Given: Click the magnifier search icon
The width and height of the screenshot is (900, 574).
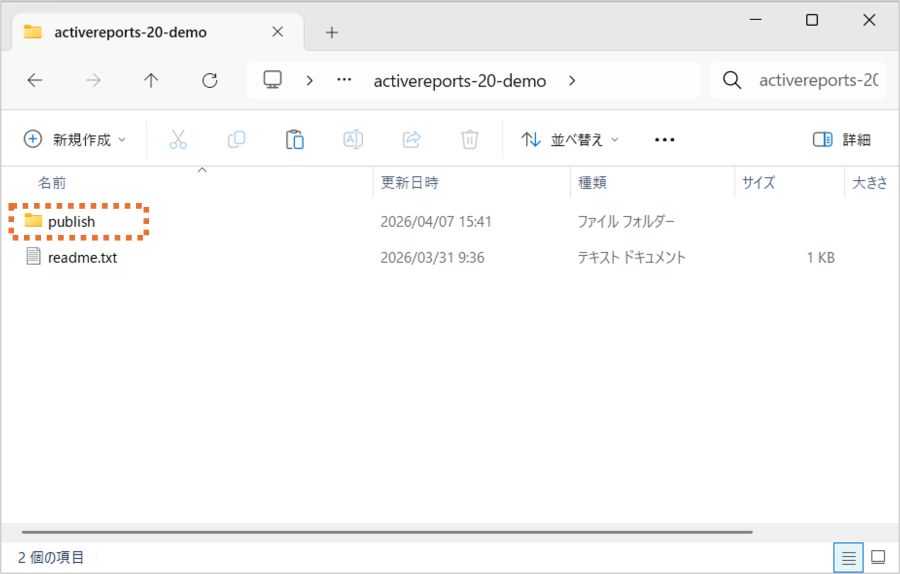Looking at the screenshot, I should click(x=732, y=80).
